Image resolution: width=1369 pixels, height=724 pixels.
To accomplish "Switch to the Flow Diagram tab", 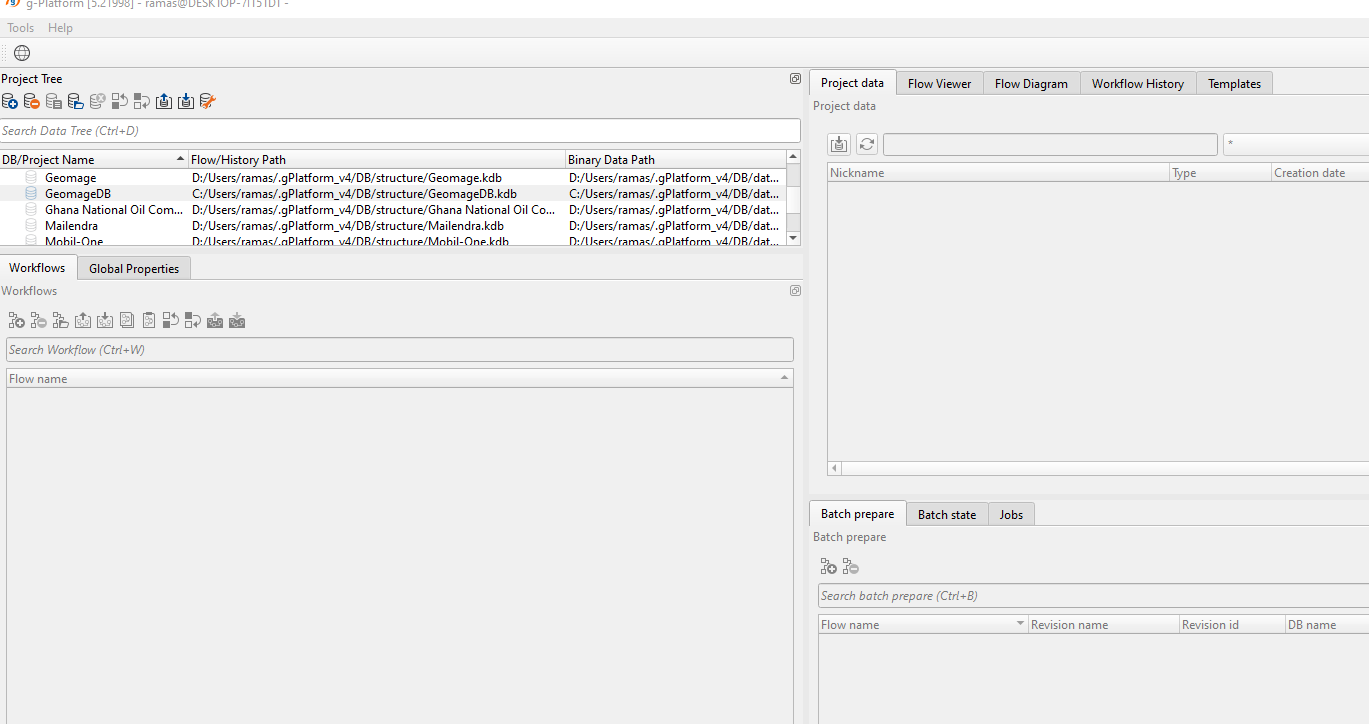I will coord(1031,84).
